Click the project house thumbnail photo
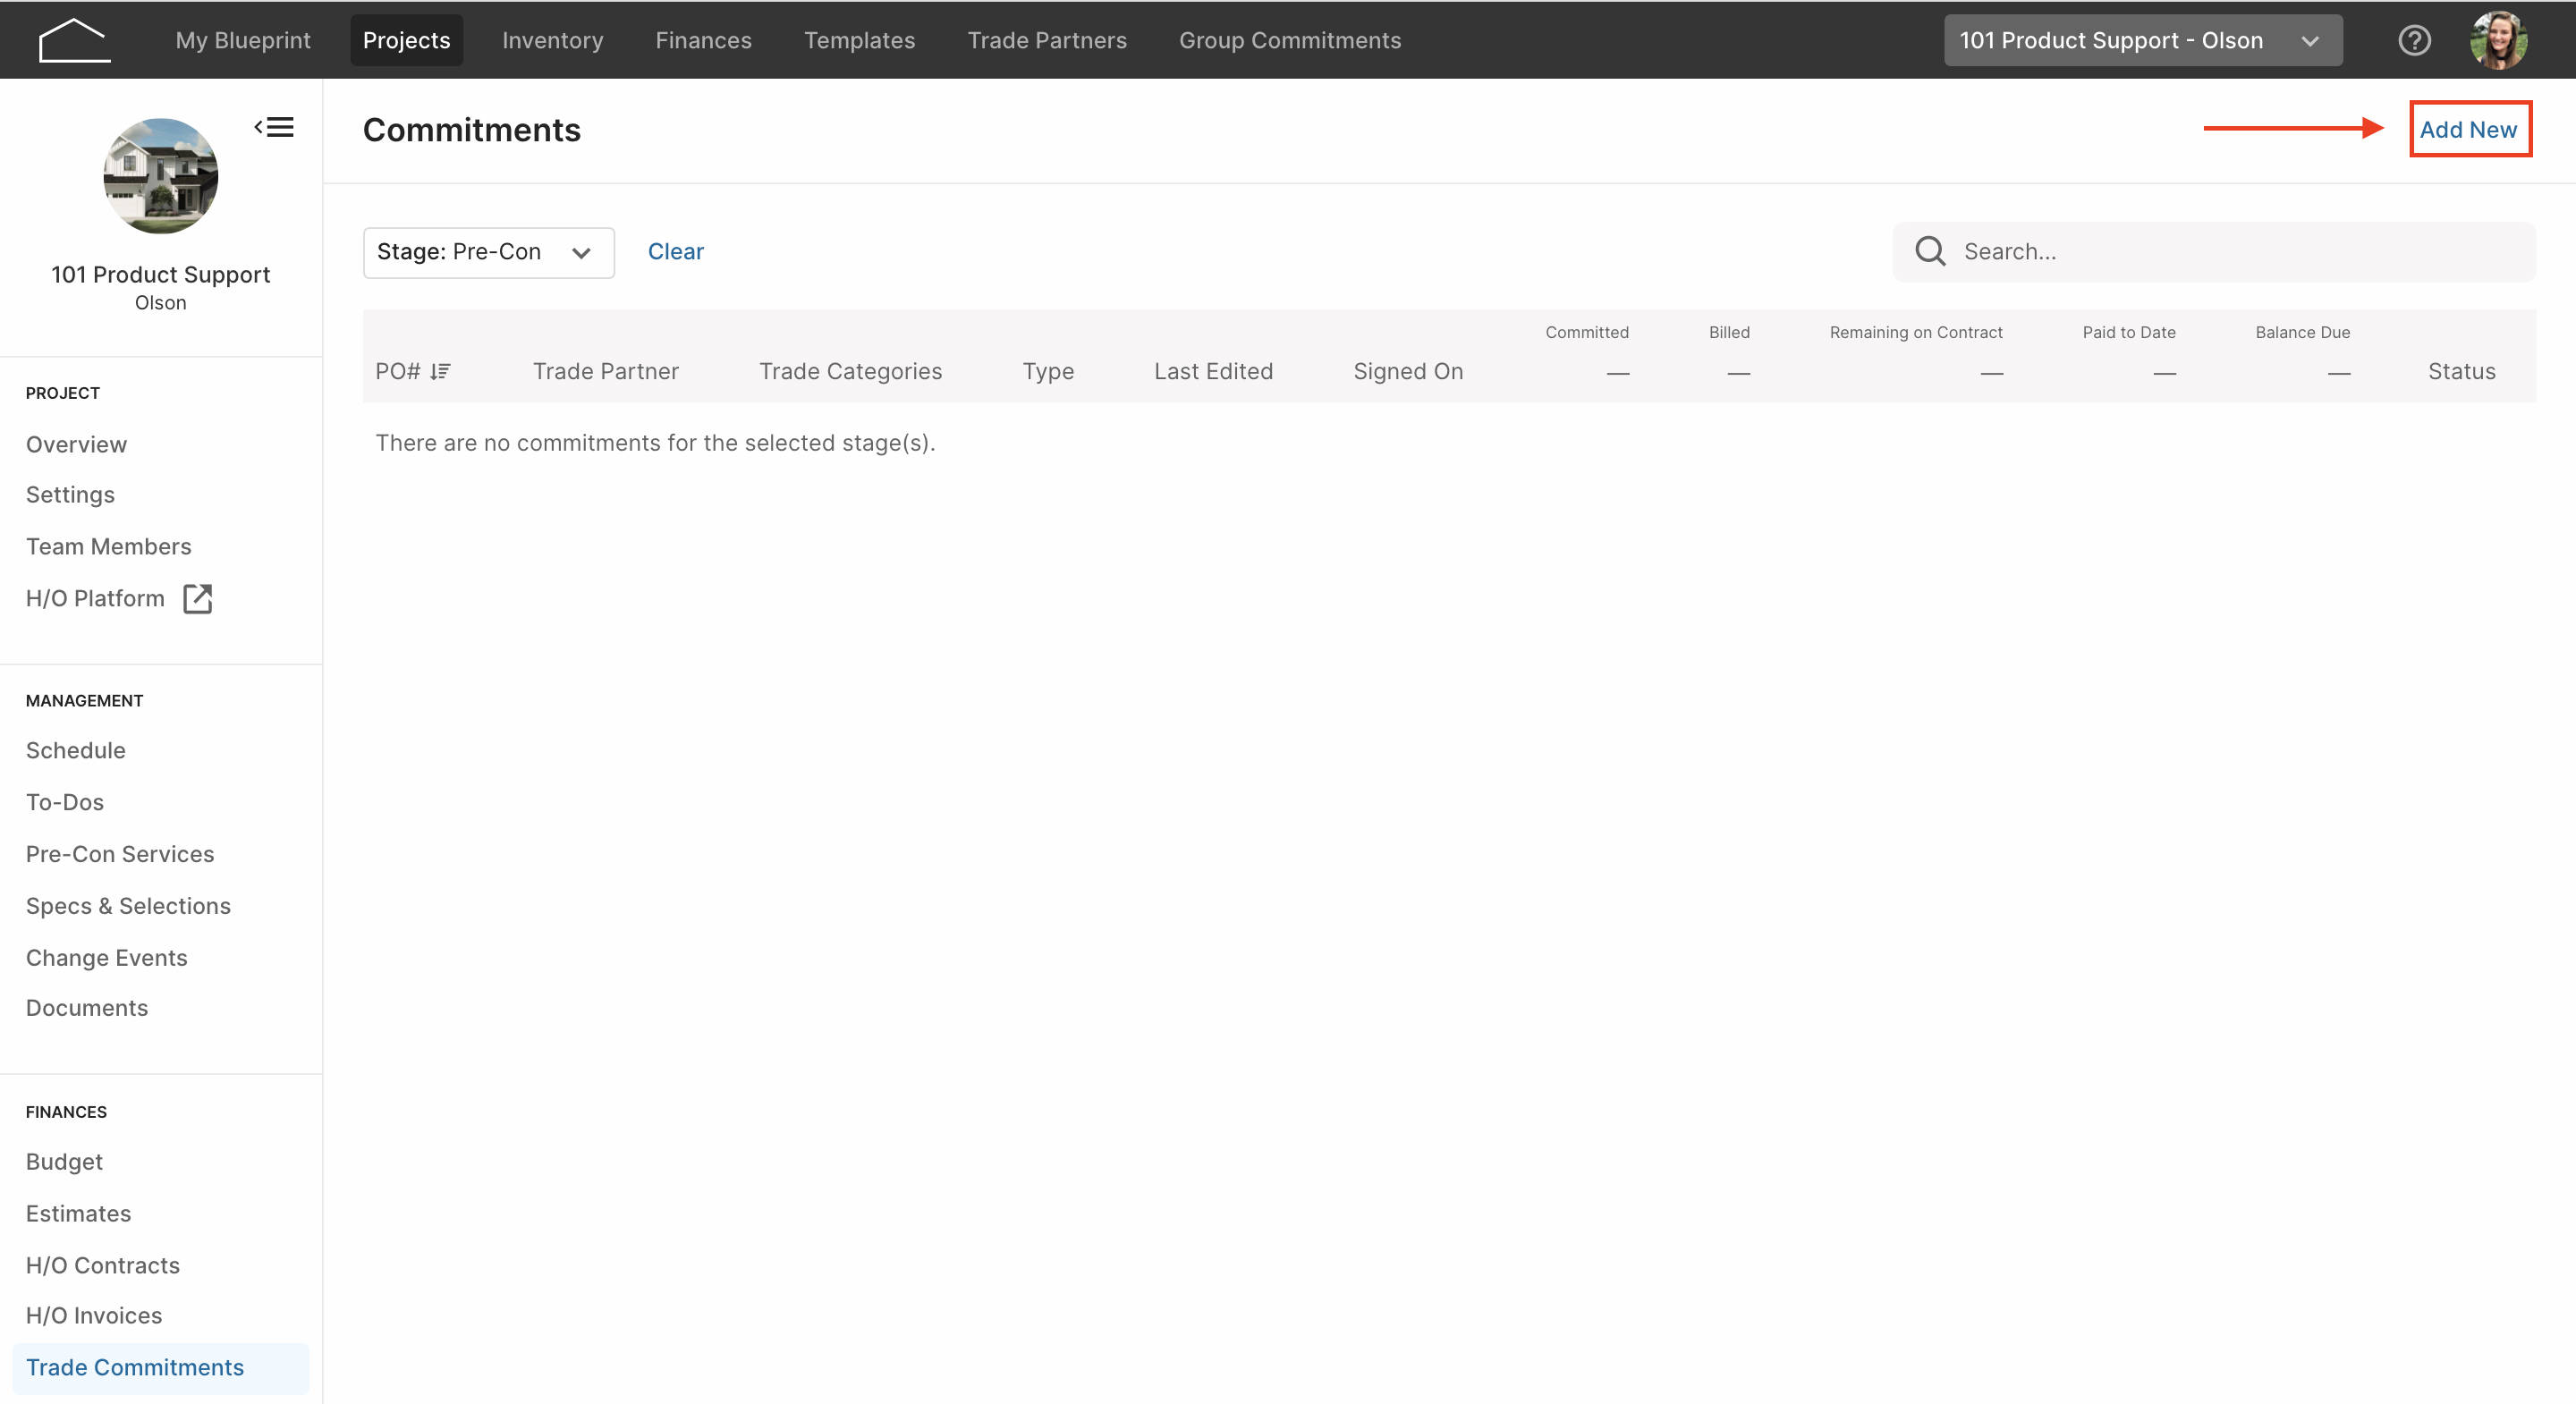The image size is (2576, 1404). click(x=161, y=176)
